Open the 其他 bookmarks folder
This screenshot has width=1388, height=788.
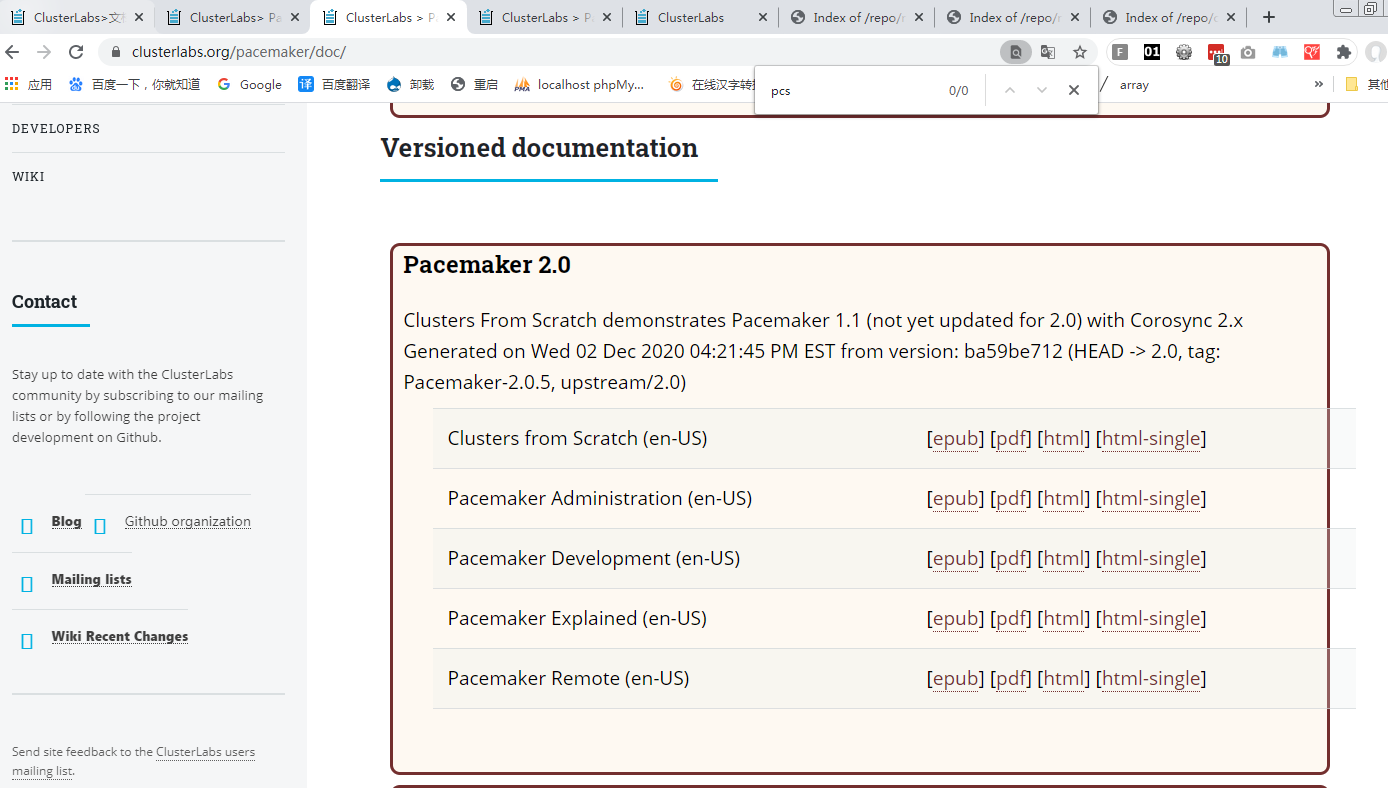tap(1366, 84)
